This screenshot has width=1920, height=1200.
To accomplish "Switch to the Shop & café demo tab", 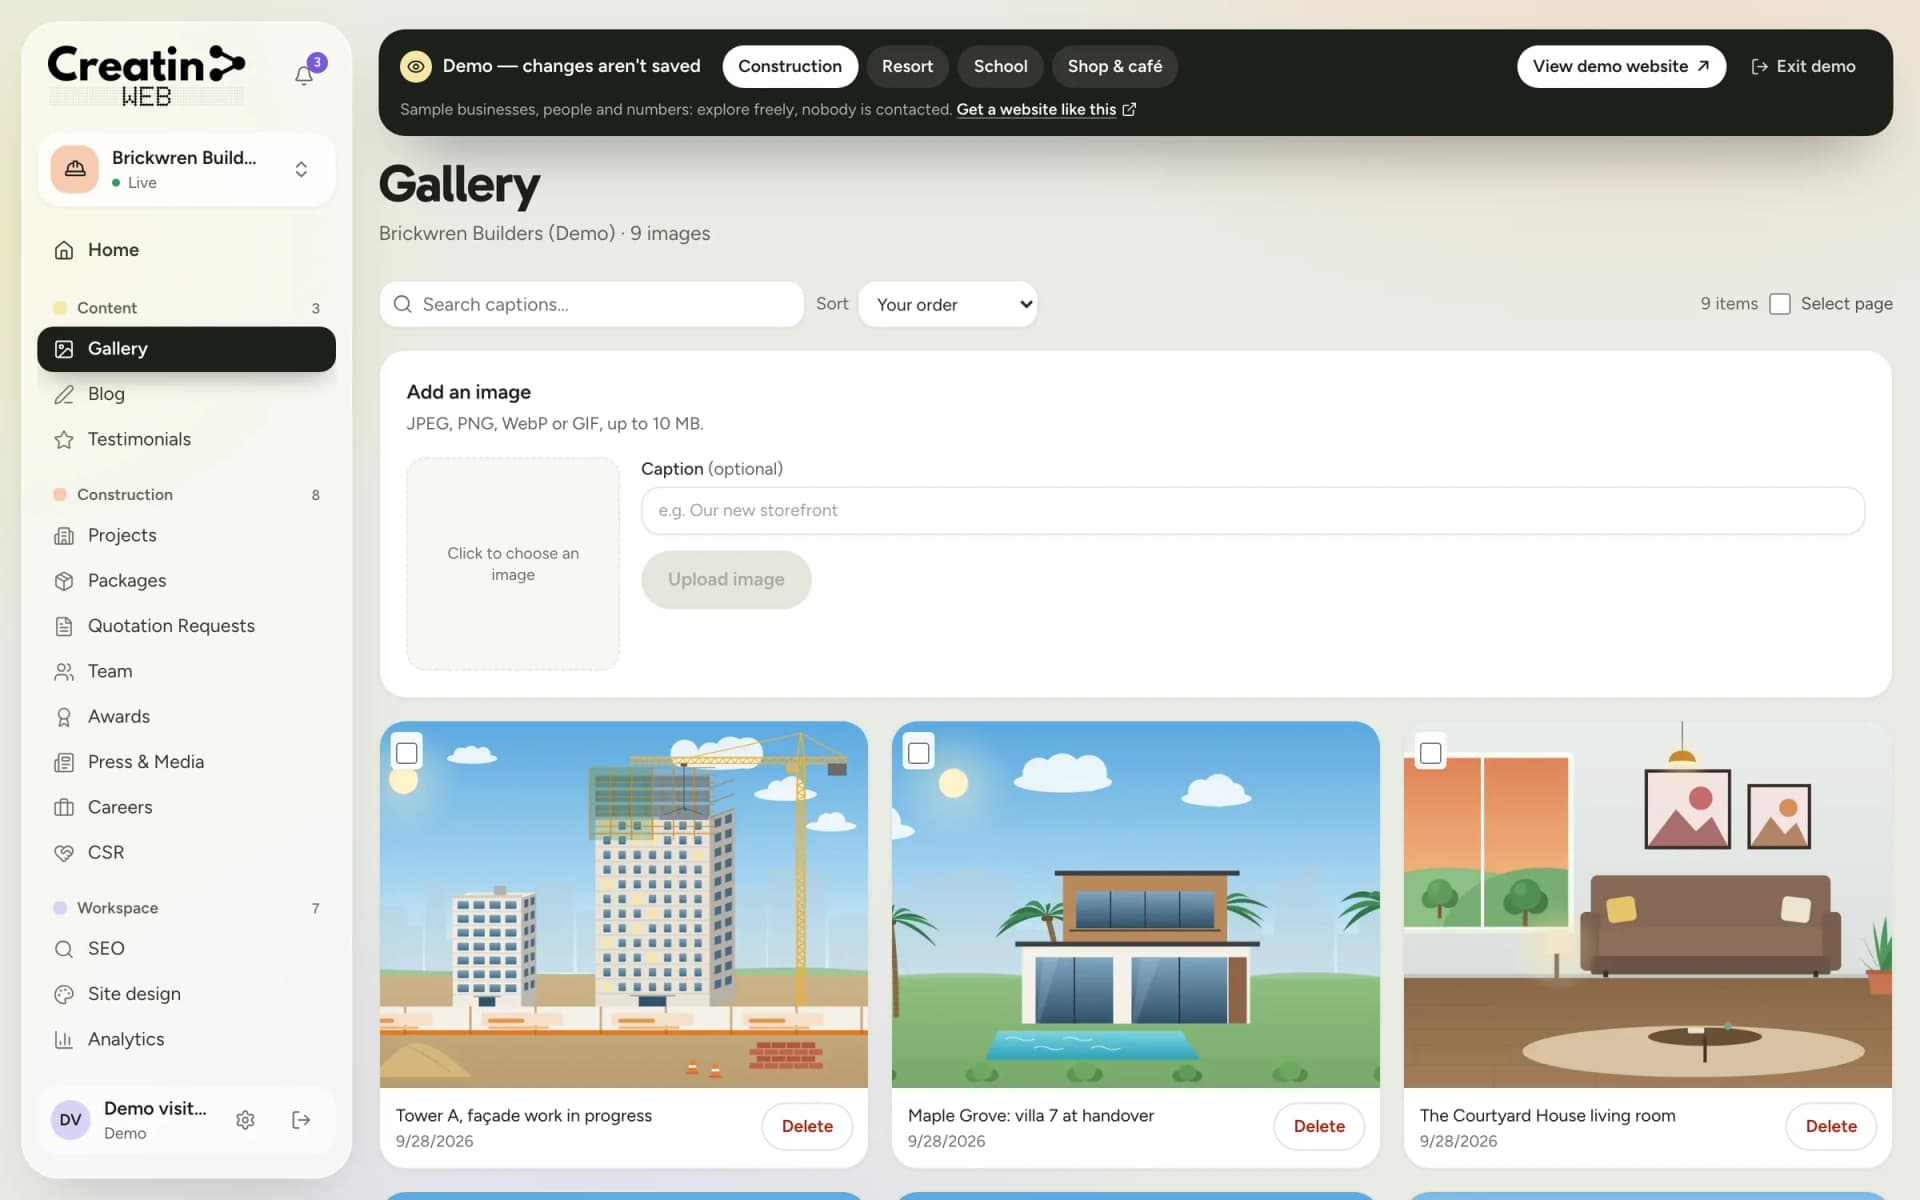I will [1115, 66].
